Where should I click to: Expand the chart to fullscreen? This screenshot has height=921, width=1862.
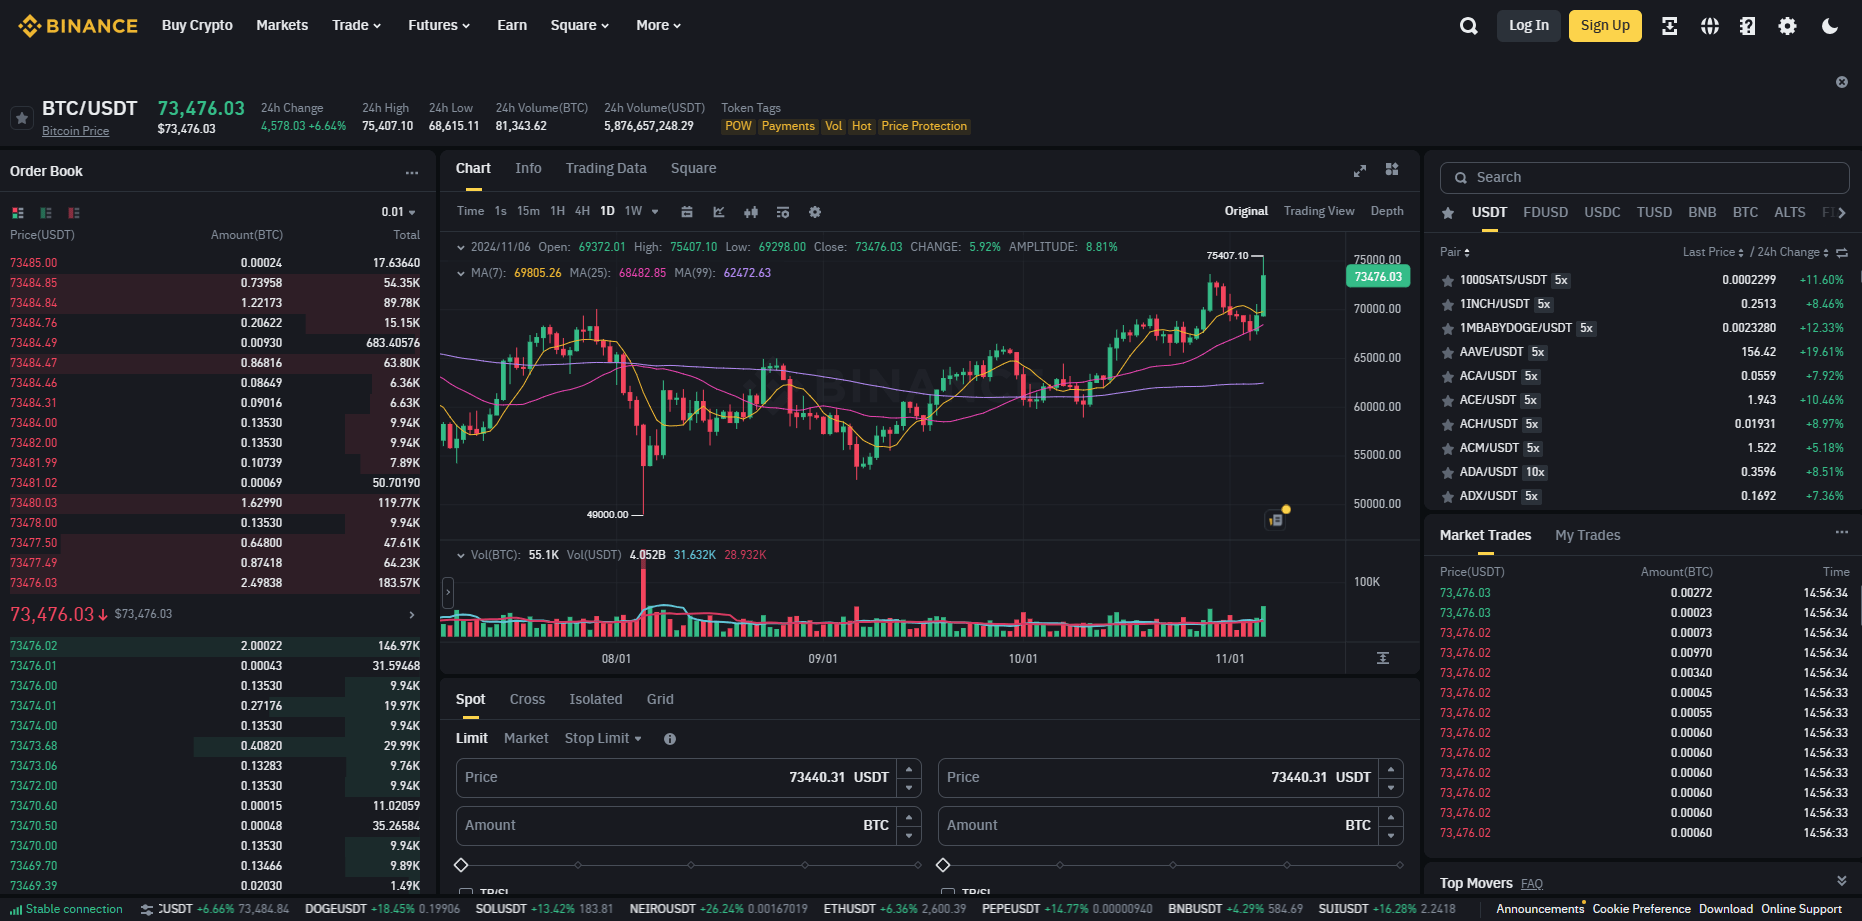(x=1360, y=170)
